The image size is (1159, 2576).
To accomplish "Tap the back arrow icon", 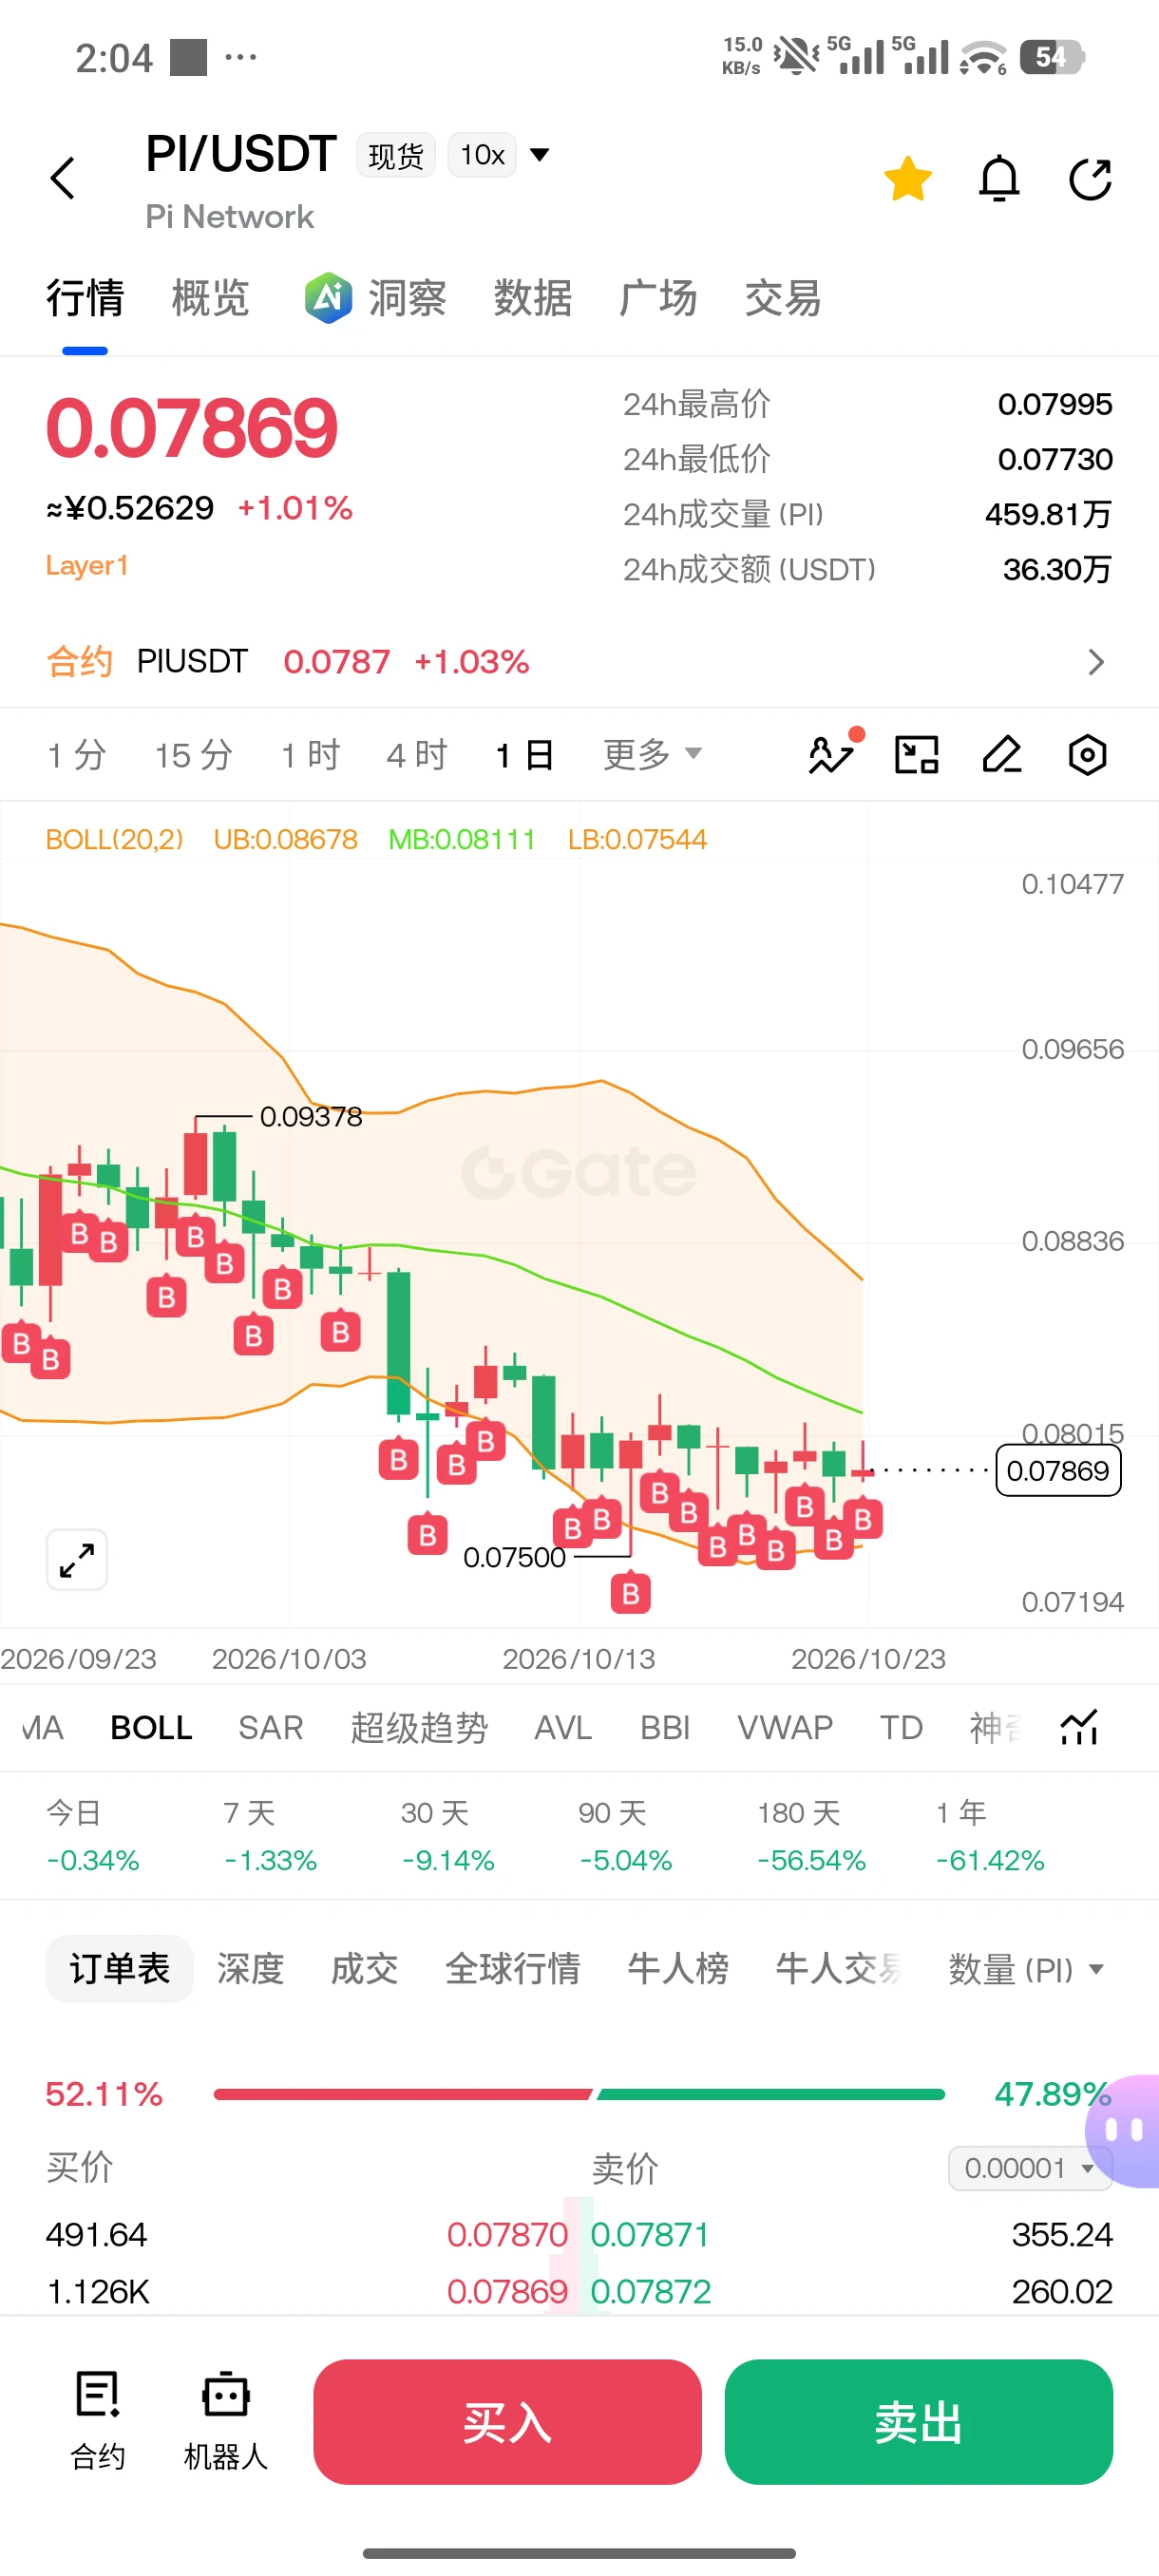I will click(63, 179).
